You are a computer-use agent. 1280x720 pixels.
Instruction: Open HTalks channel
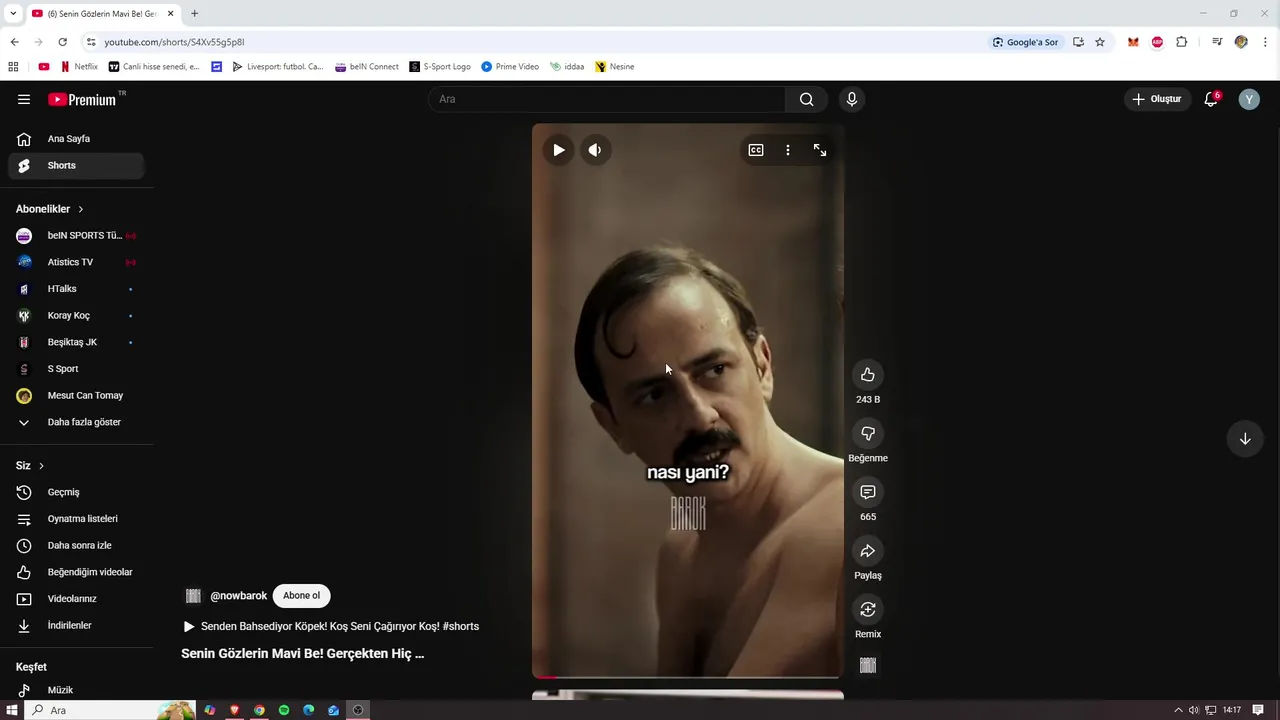coord(76,289)
